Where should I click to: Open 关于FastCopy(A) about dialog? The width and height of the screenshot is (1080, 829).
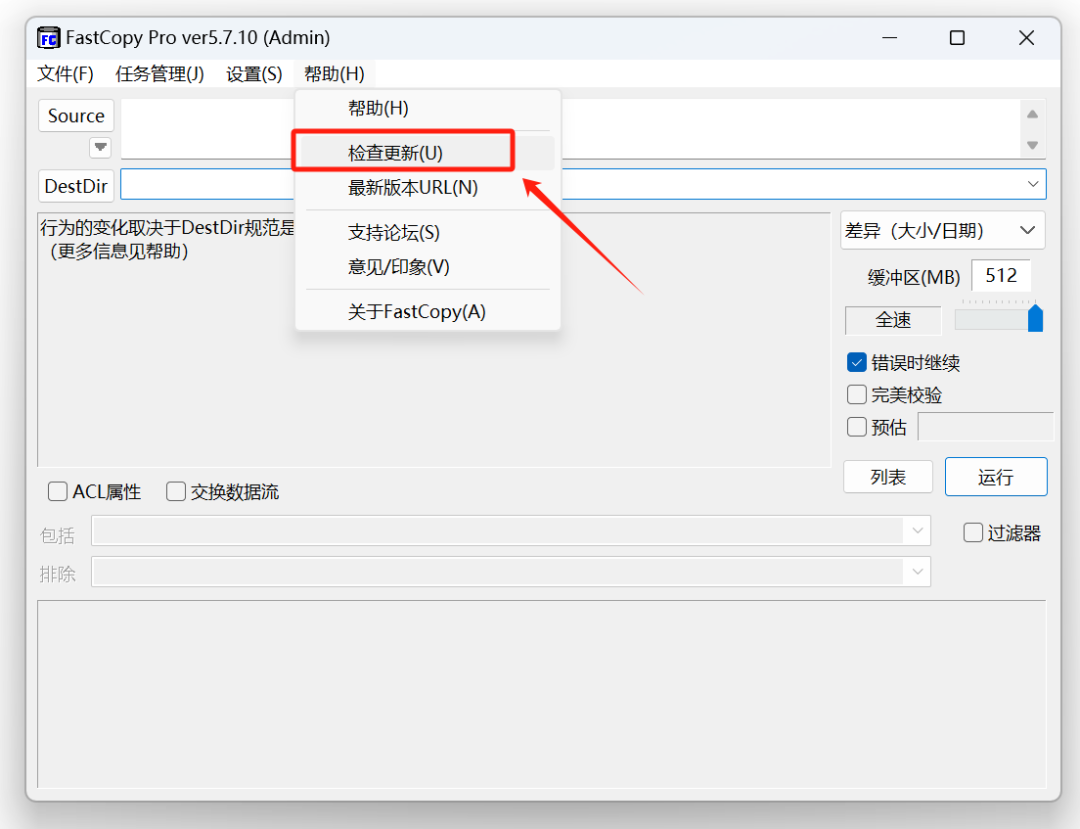click(428, 312)
